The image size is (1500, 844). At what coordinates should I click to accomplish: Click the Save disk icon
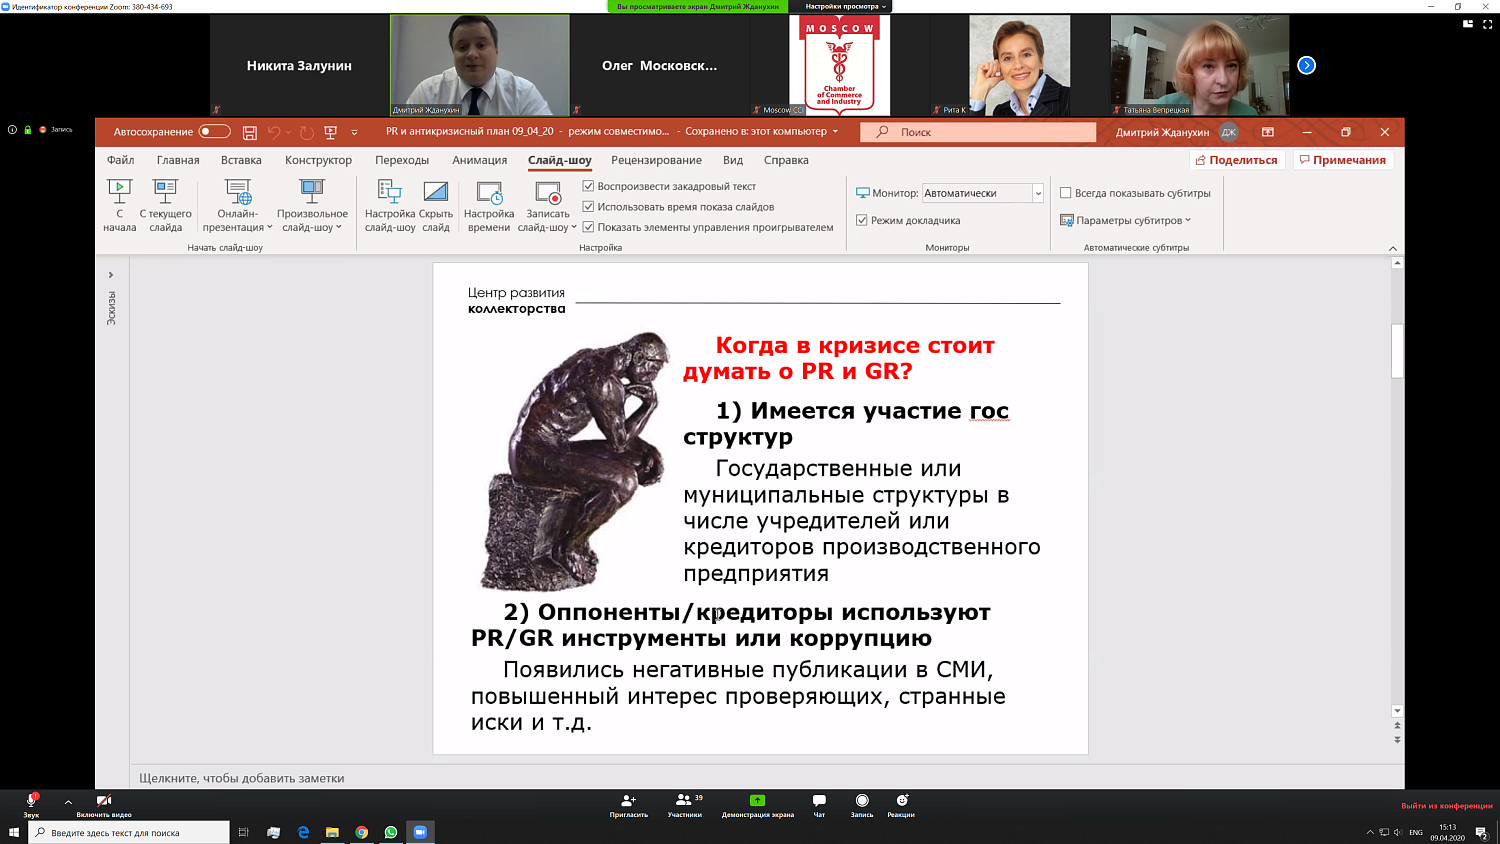[x=250, y=132]
